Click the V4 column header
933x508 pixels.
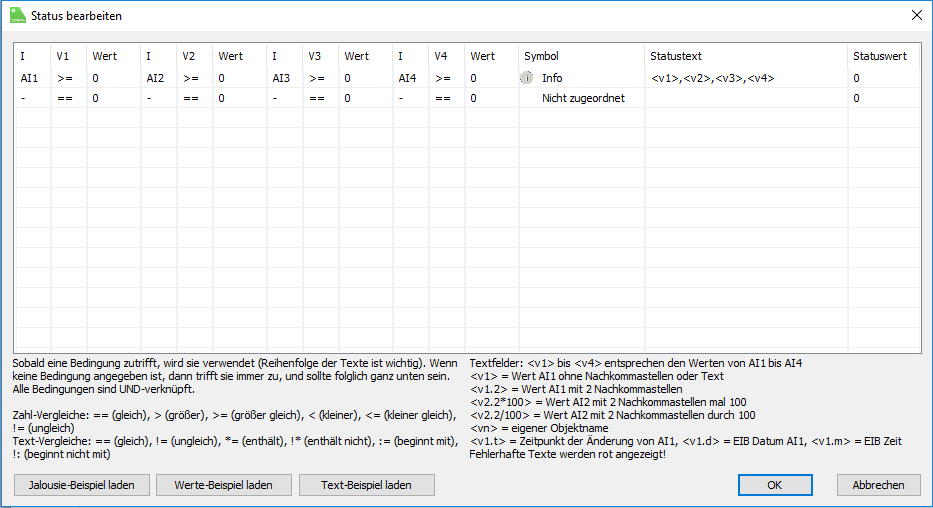click(447, 56)
